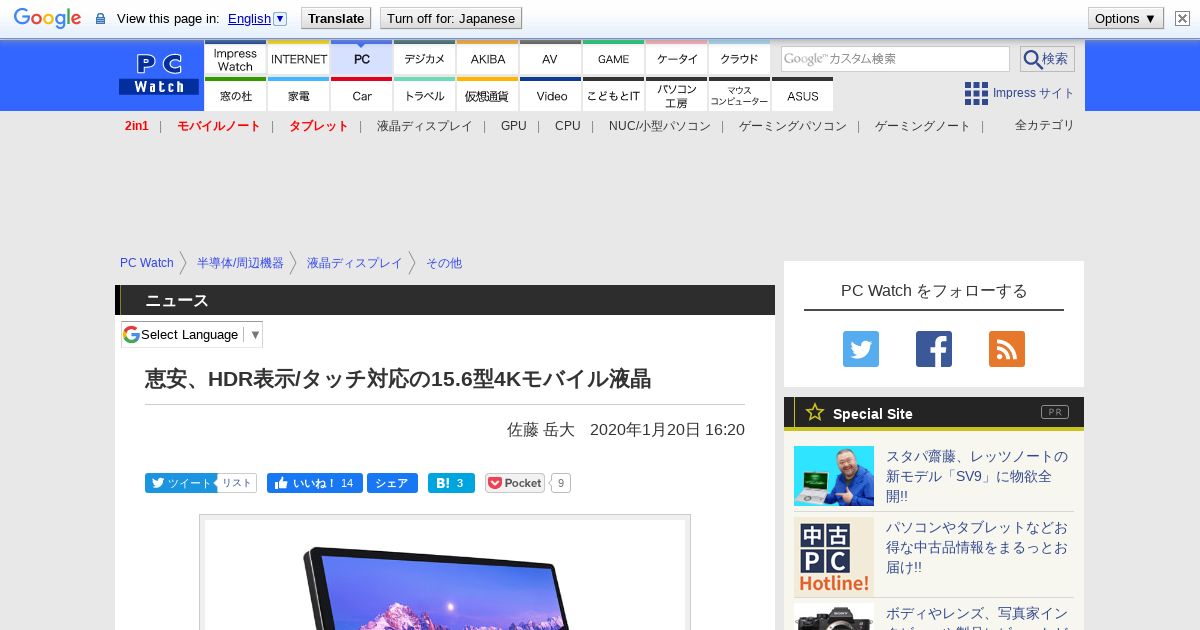Click the Facebook シェア button

coord(392,483)
